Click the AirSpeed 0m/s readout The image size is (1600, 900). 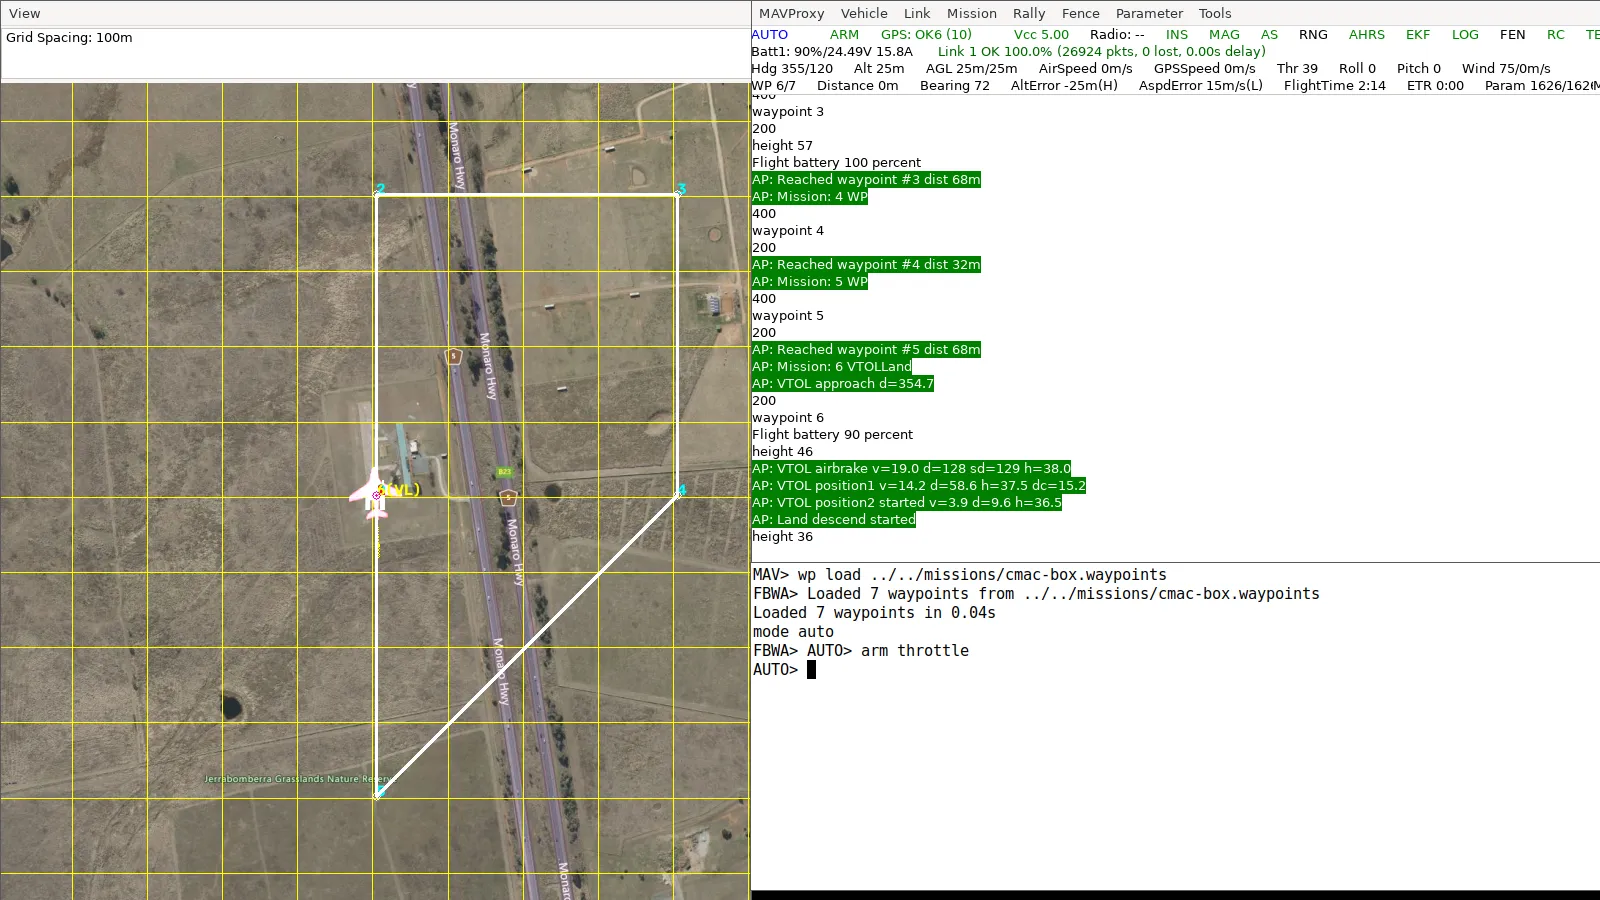tap(1085, 68)
